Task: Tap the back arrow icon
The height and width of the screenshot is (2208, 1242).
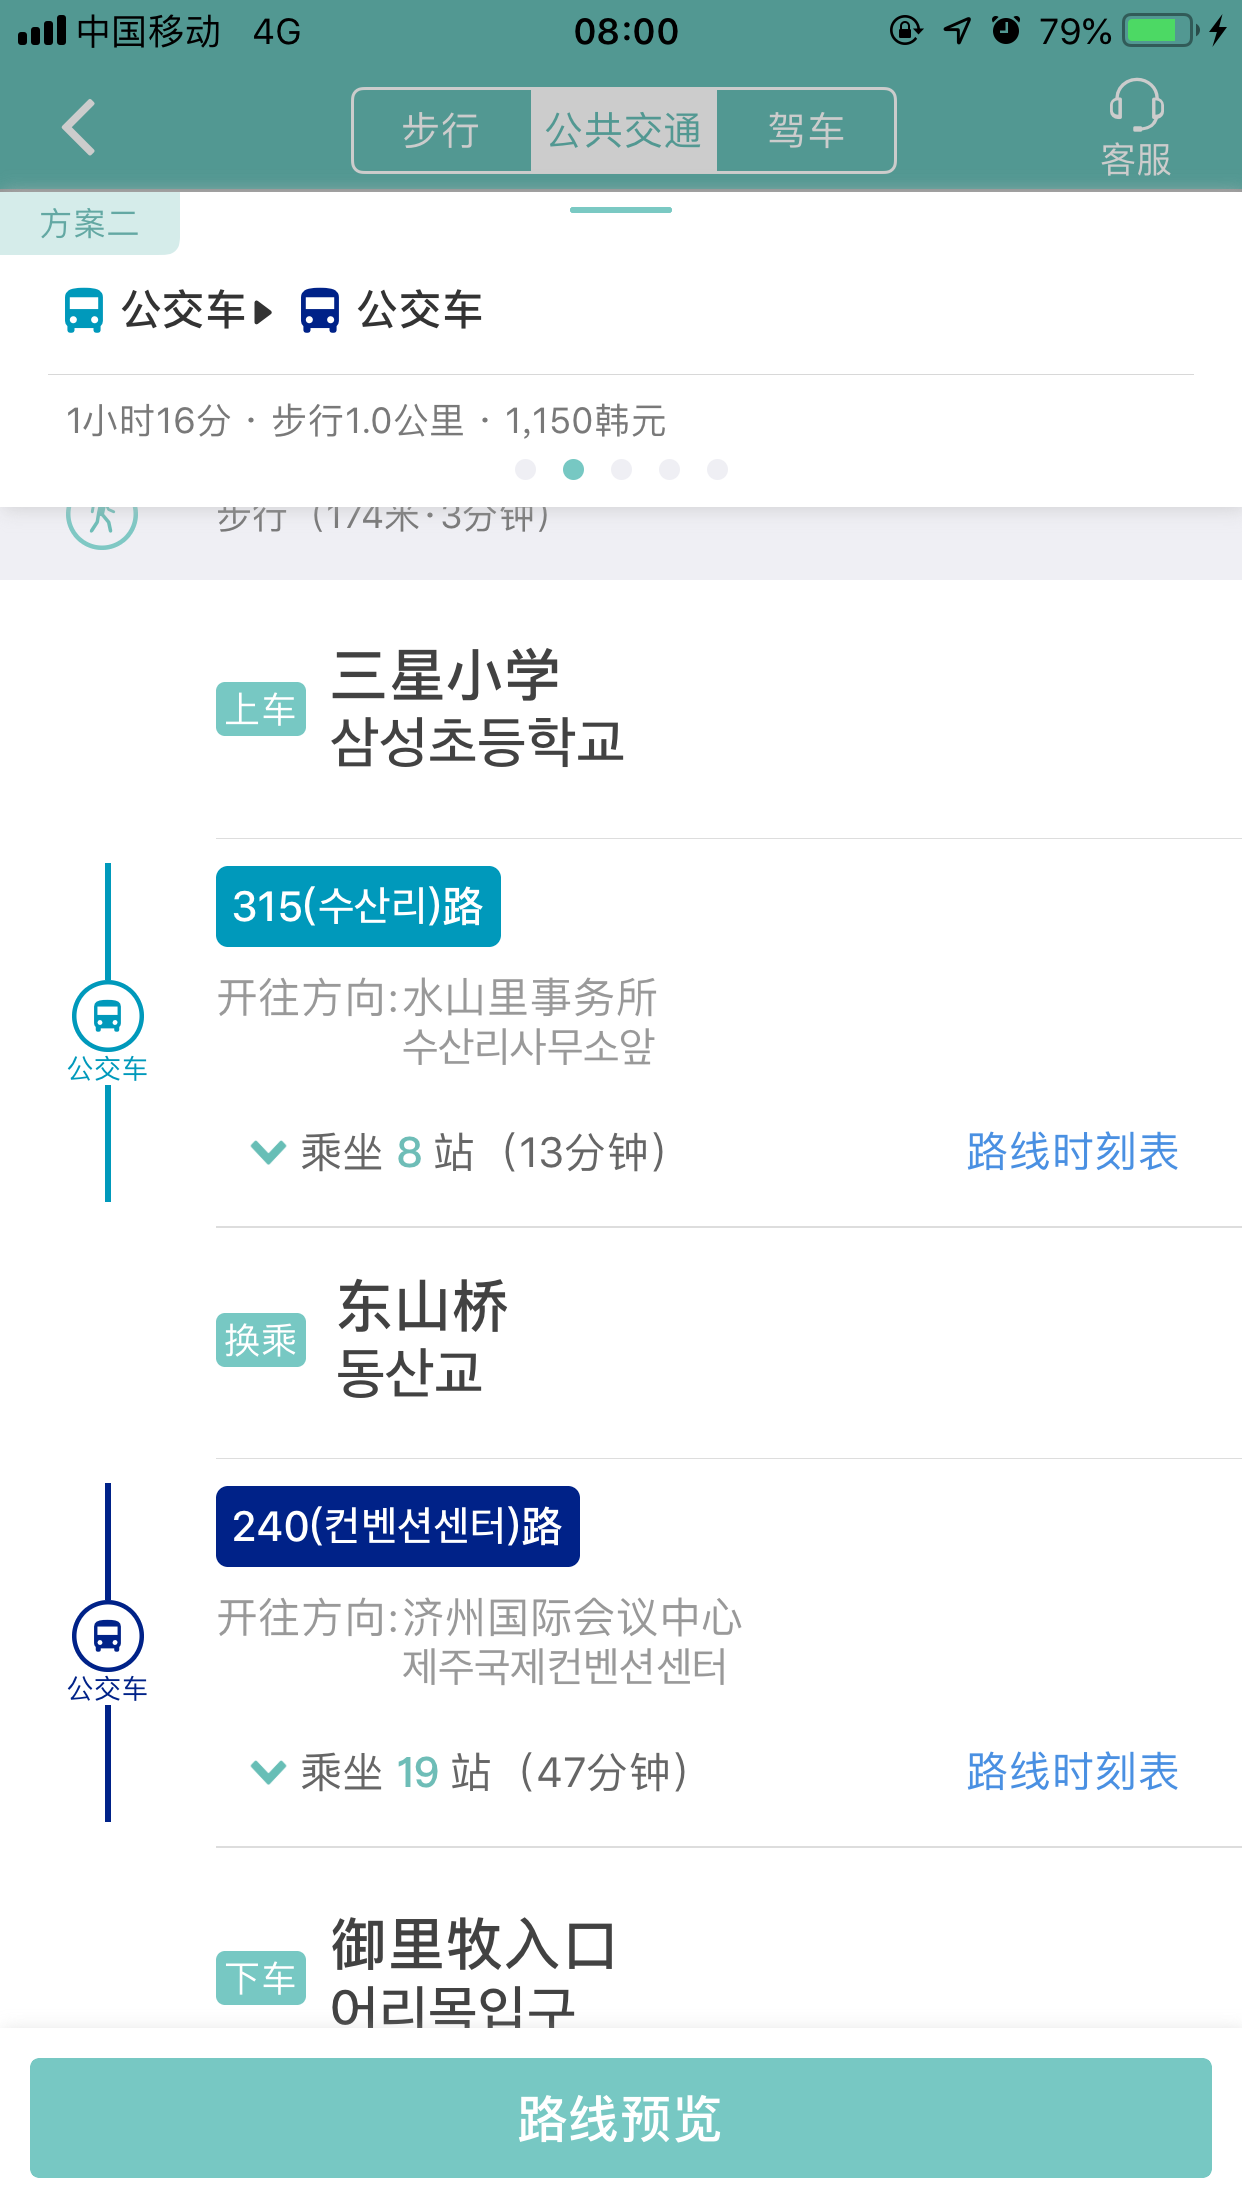Action: coord(79,128)
